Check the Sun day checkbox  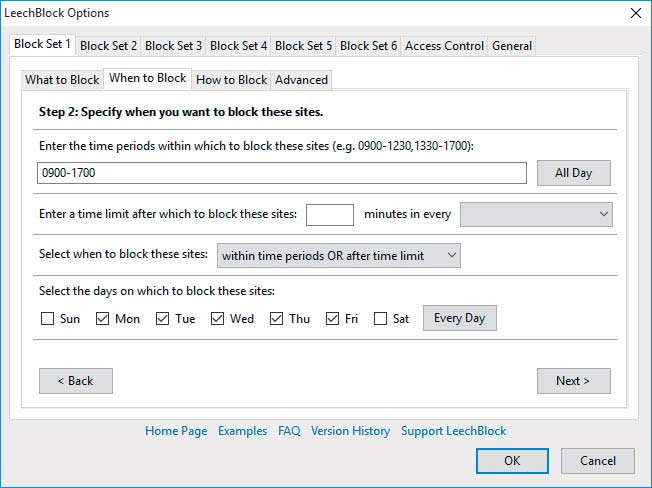[x=47, y=319]
